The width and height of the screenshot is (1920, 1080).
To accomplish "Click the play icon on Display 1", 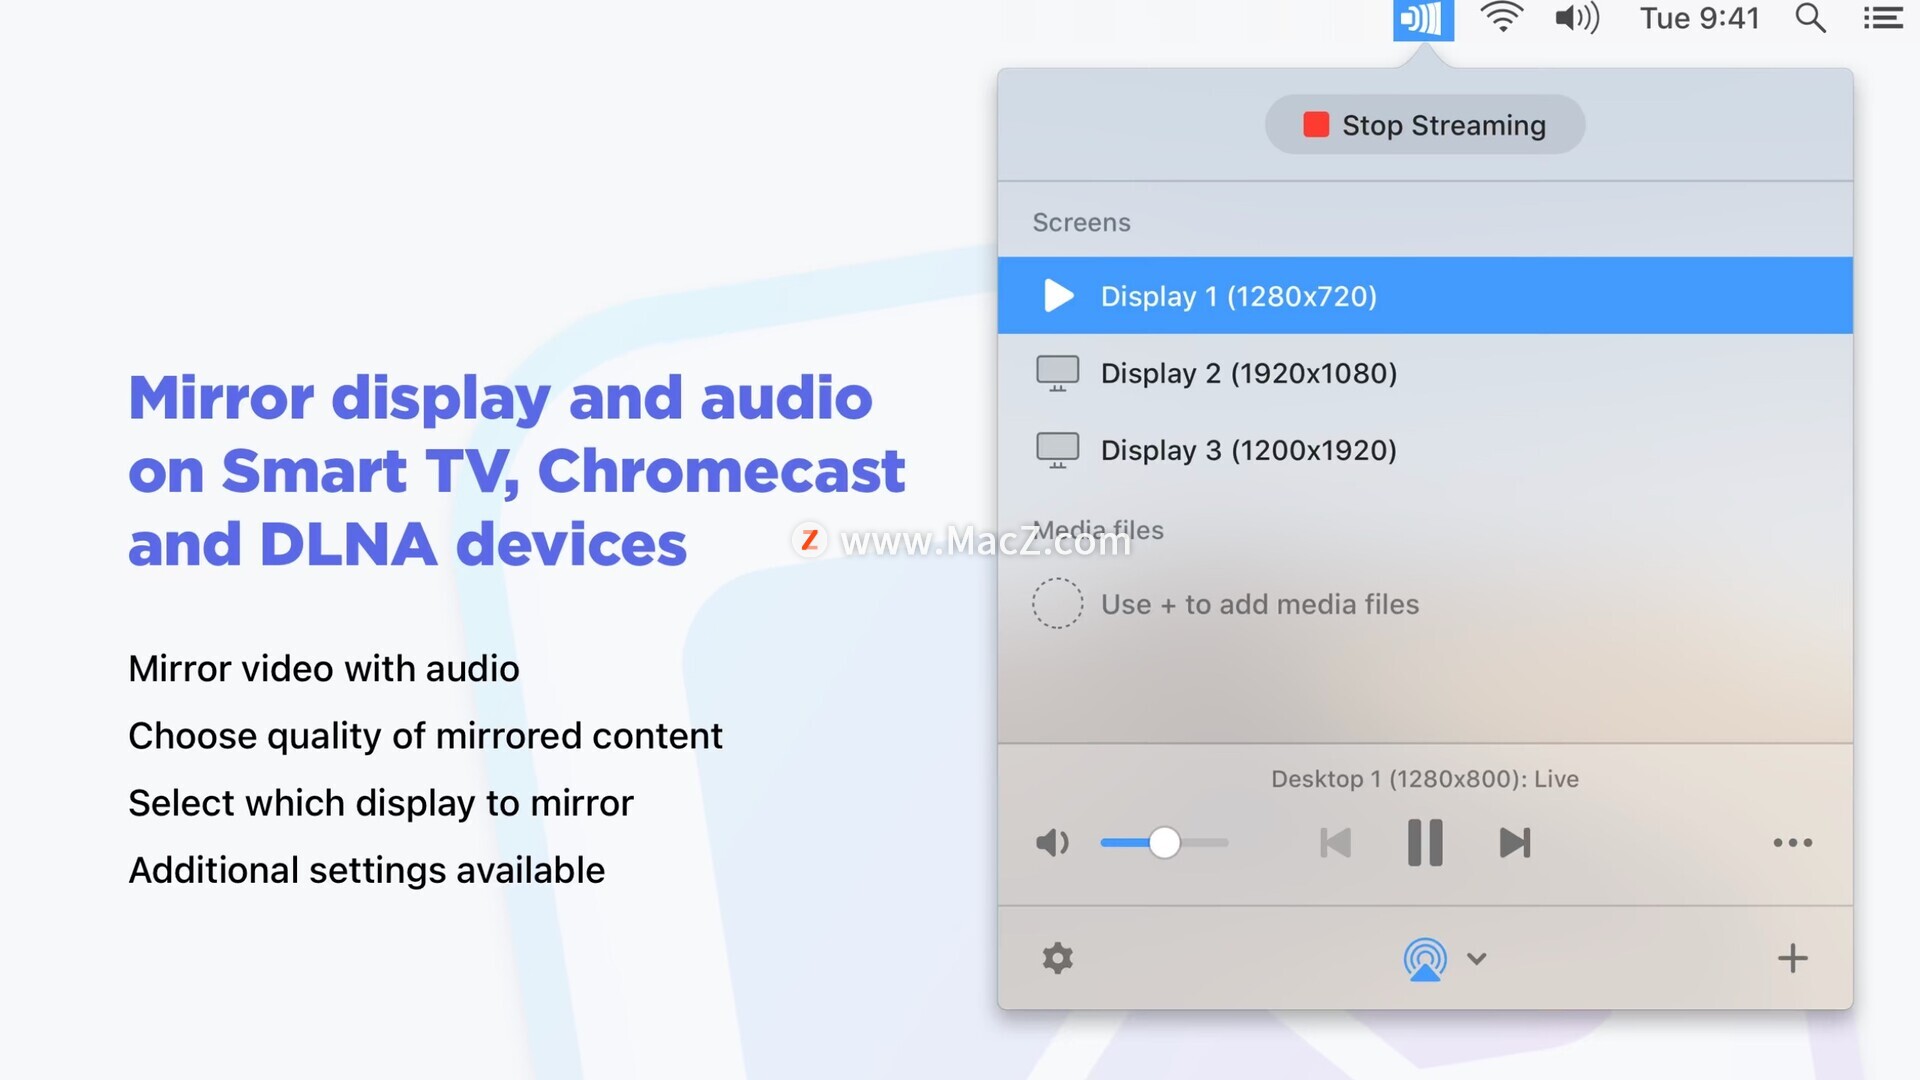I will [1058, 296].
